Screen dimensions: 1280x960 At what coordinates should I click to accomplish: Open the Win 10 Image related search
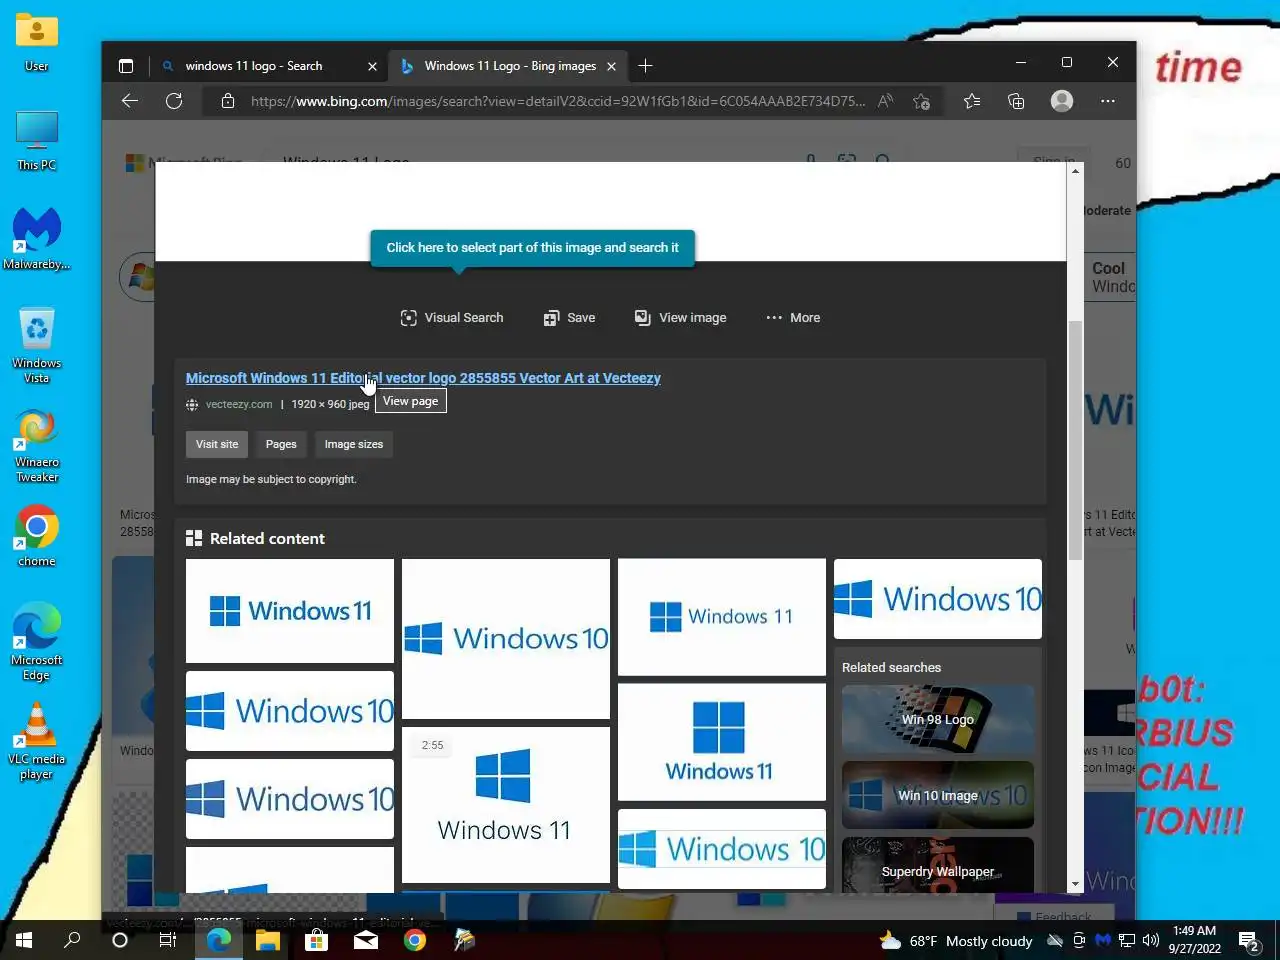(938, 795)
